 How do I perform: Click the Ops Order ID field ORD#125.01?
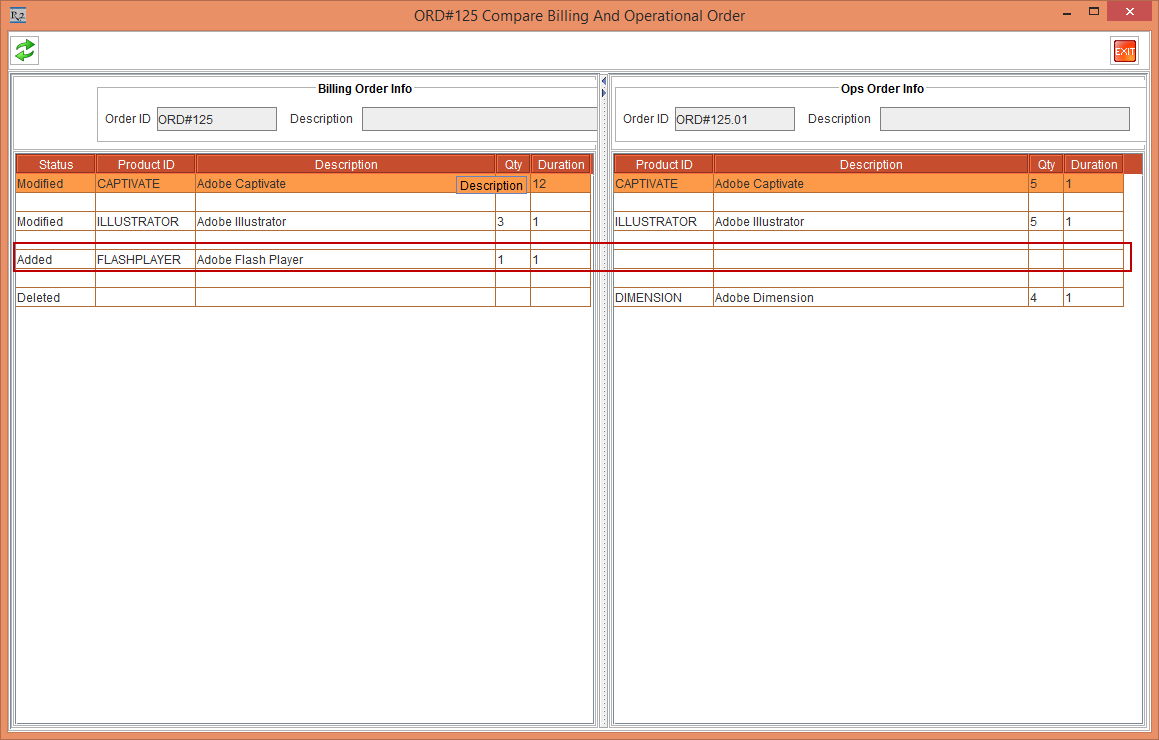pyautogui.click(x=734, y=119)
